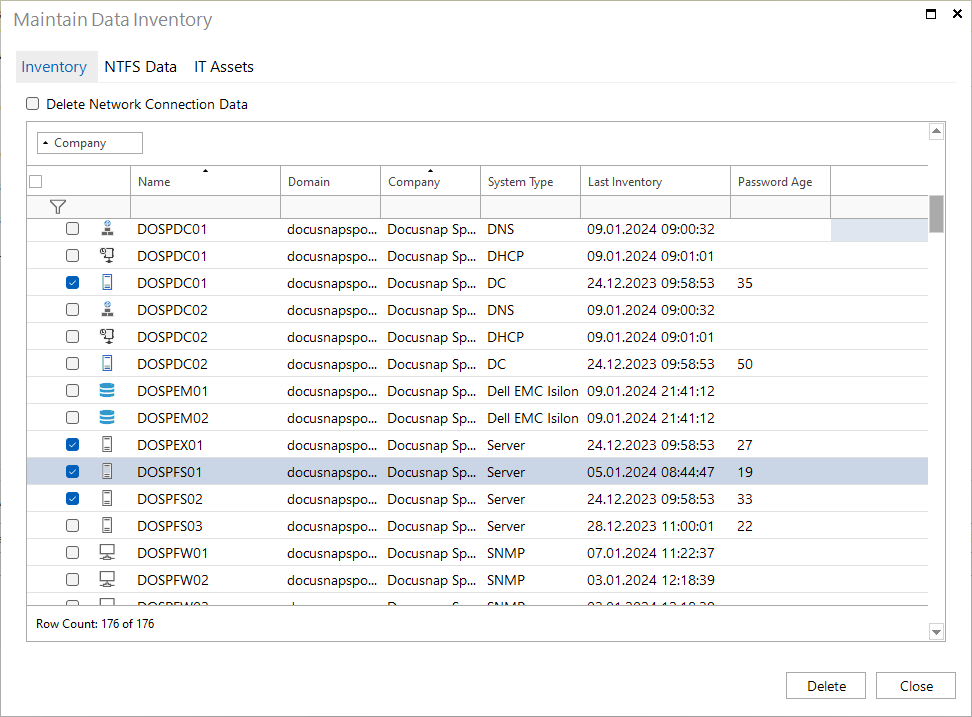Click the server icon for DOSPFS01
The image size is (972, 717).
click(x=107, y=472)
